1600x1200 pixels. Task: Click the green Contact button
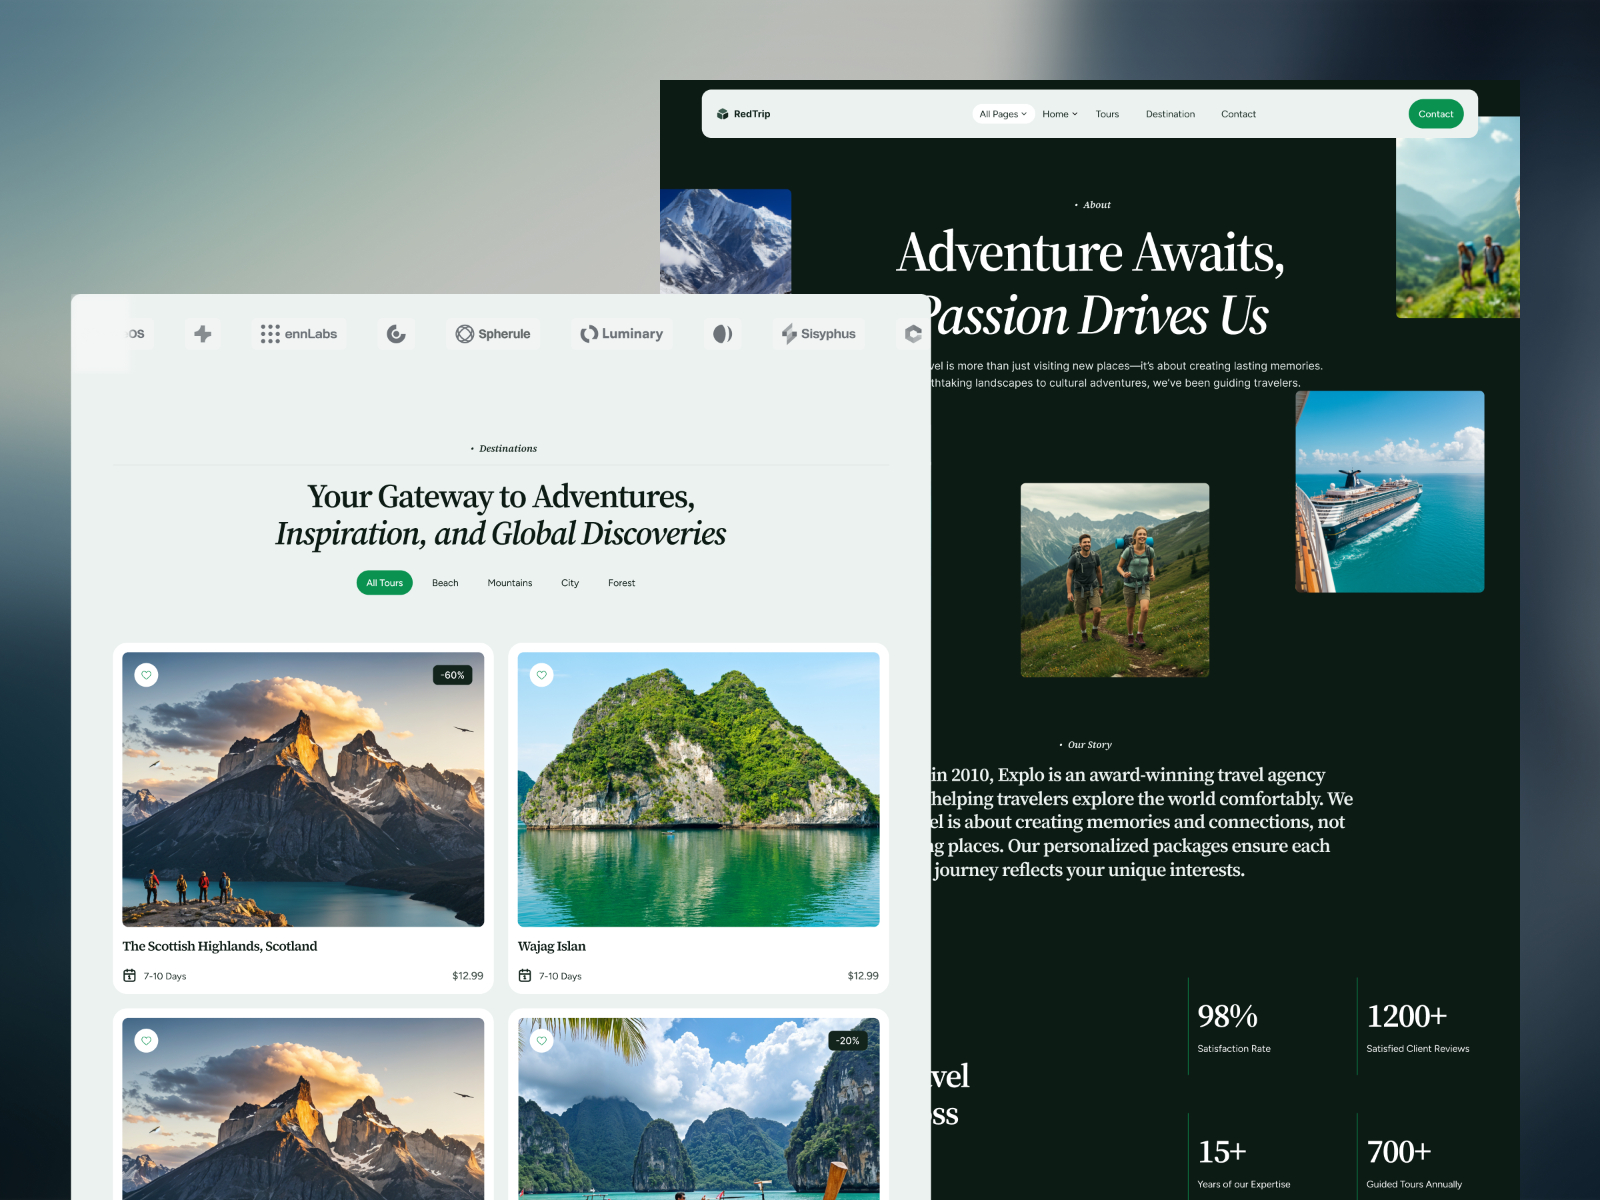[1436, 114]
